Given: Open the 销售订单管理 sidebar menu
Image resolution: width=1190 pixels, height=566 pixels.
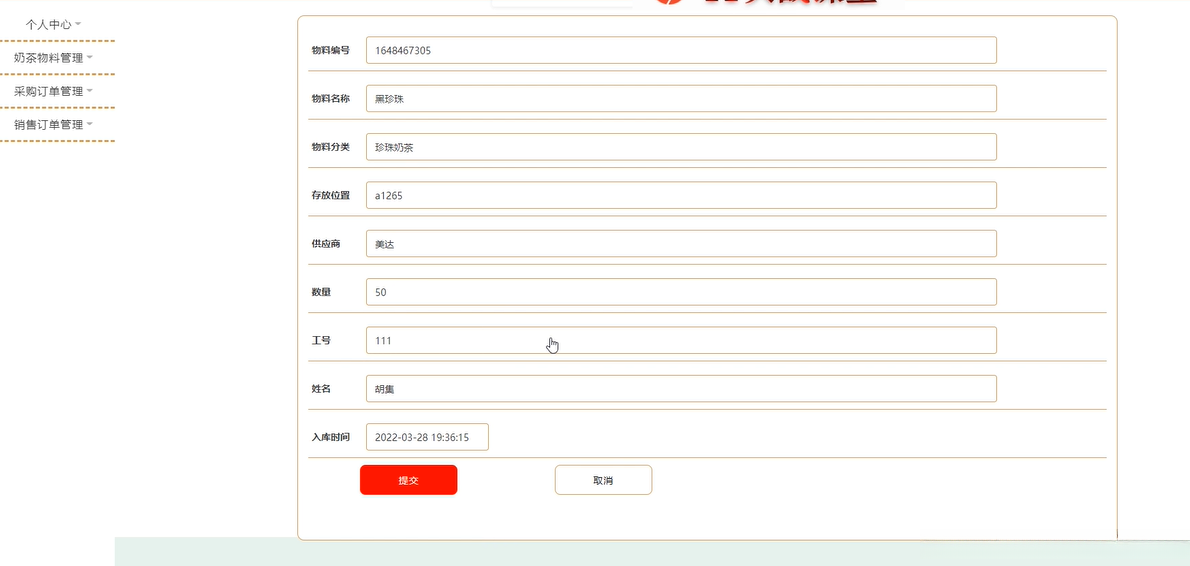Looking at the screenshot, I should click(53, 124).
